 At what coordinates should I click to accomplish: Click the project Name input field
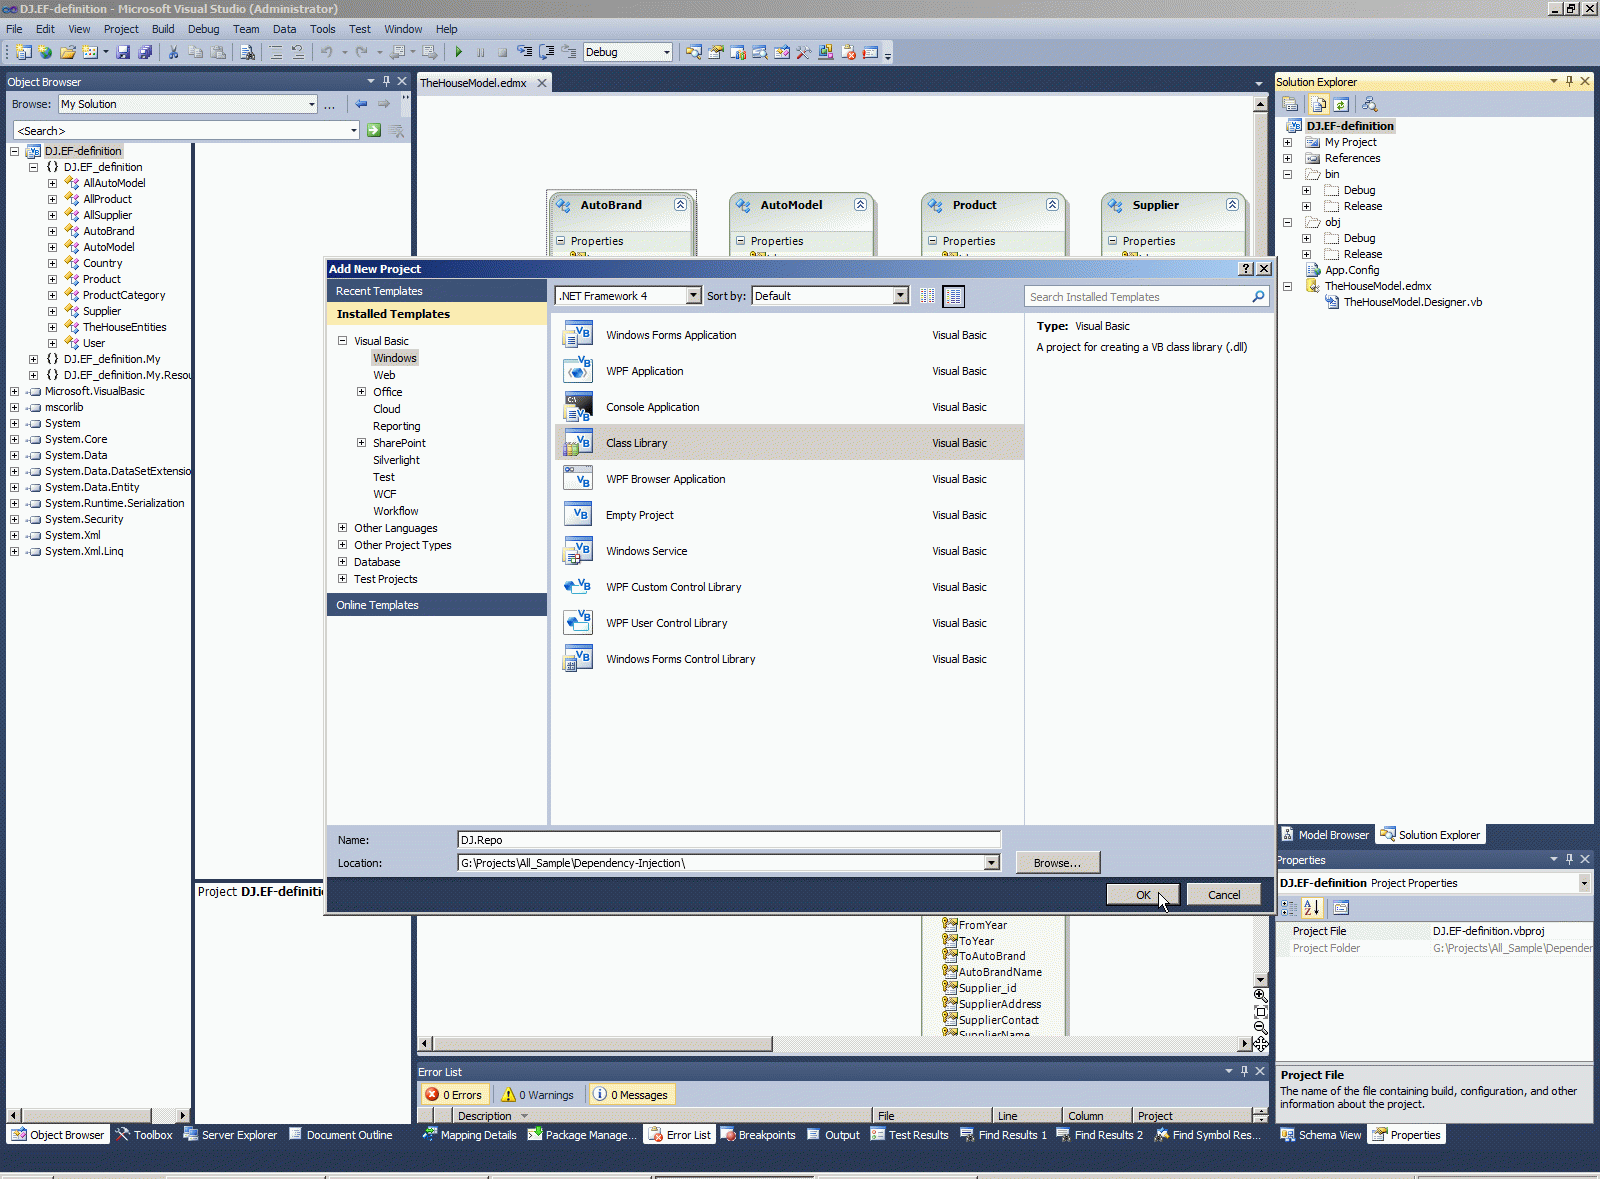(729, 840)
